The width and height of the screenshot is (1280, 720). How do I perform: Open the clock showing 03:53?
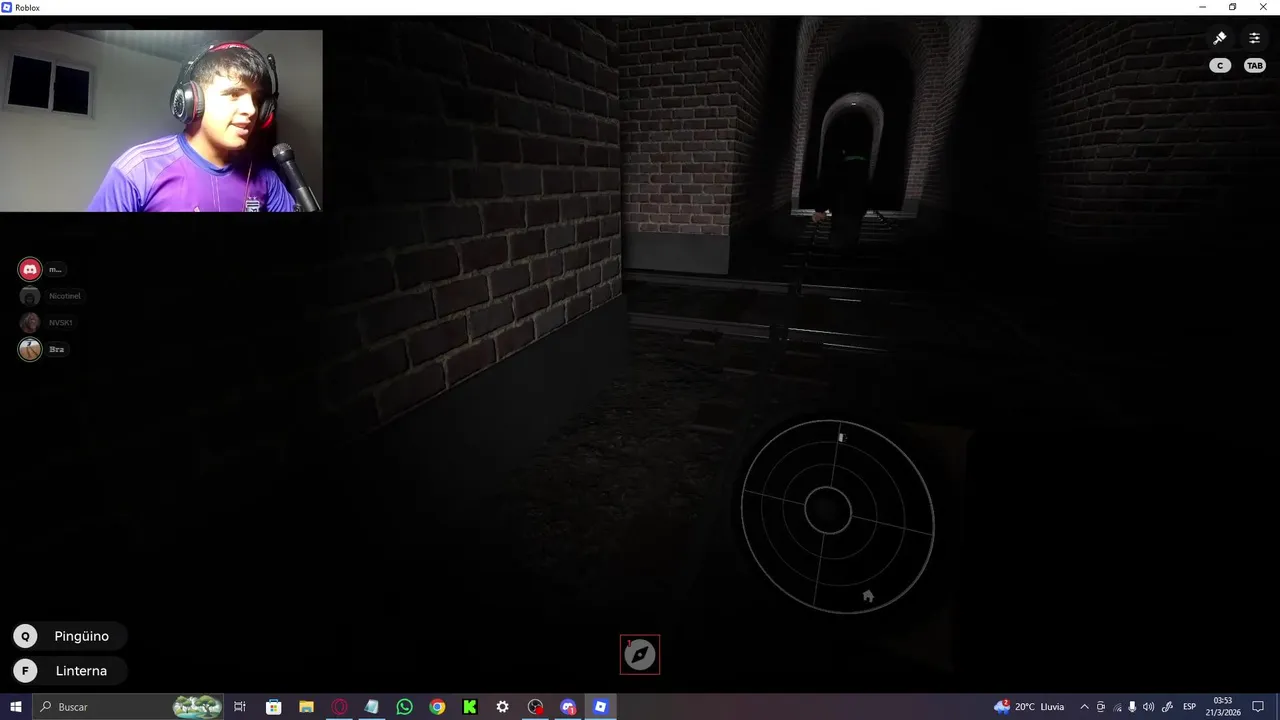click(x=1223, y=707)
